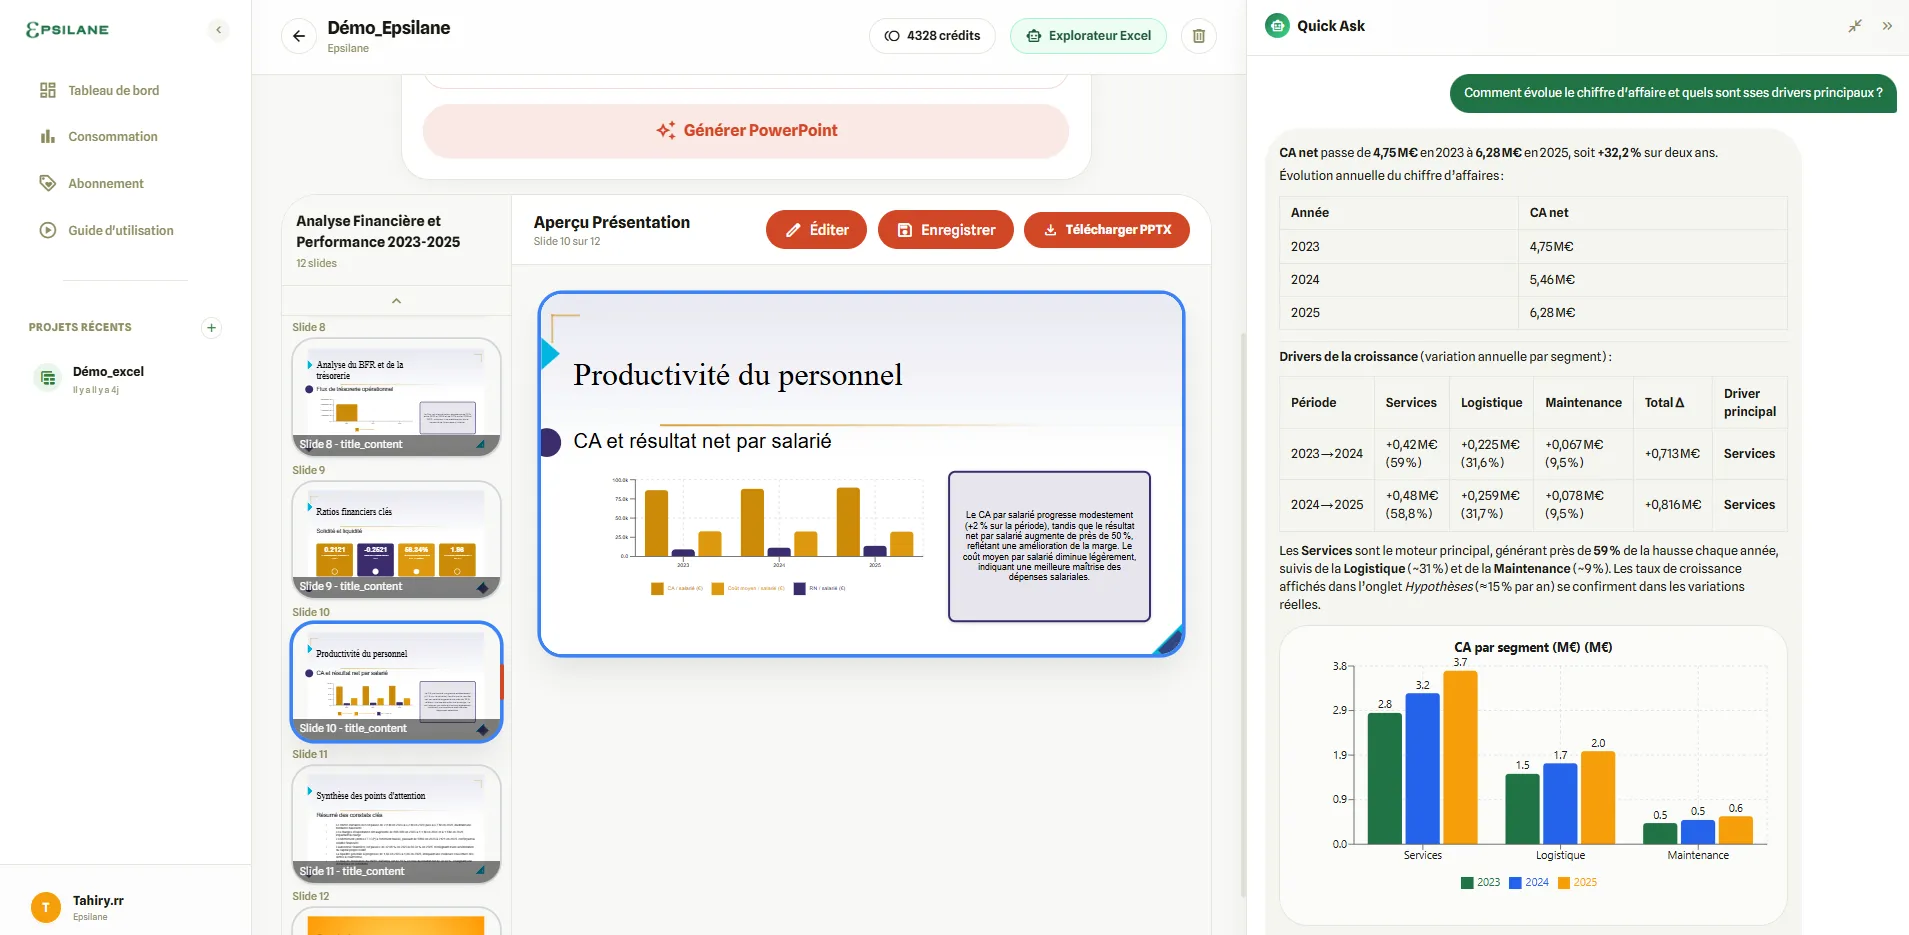Image resolution: width=1909 pixels, height=935 pixels.
Task: Minimize the Quick Ask panel
Action: click(1855, 26)
